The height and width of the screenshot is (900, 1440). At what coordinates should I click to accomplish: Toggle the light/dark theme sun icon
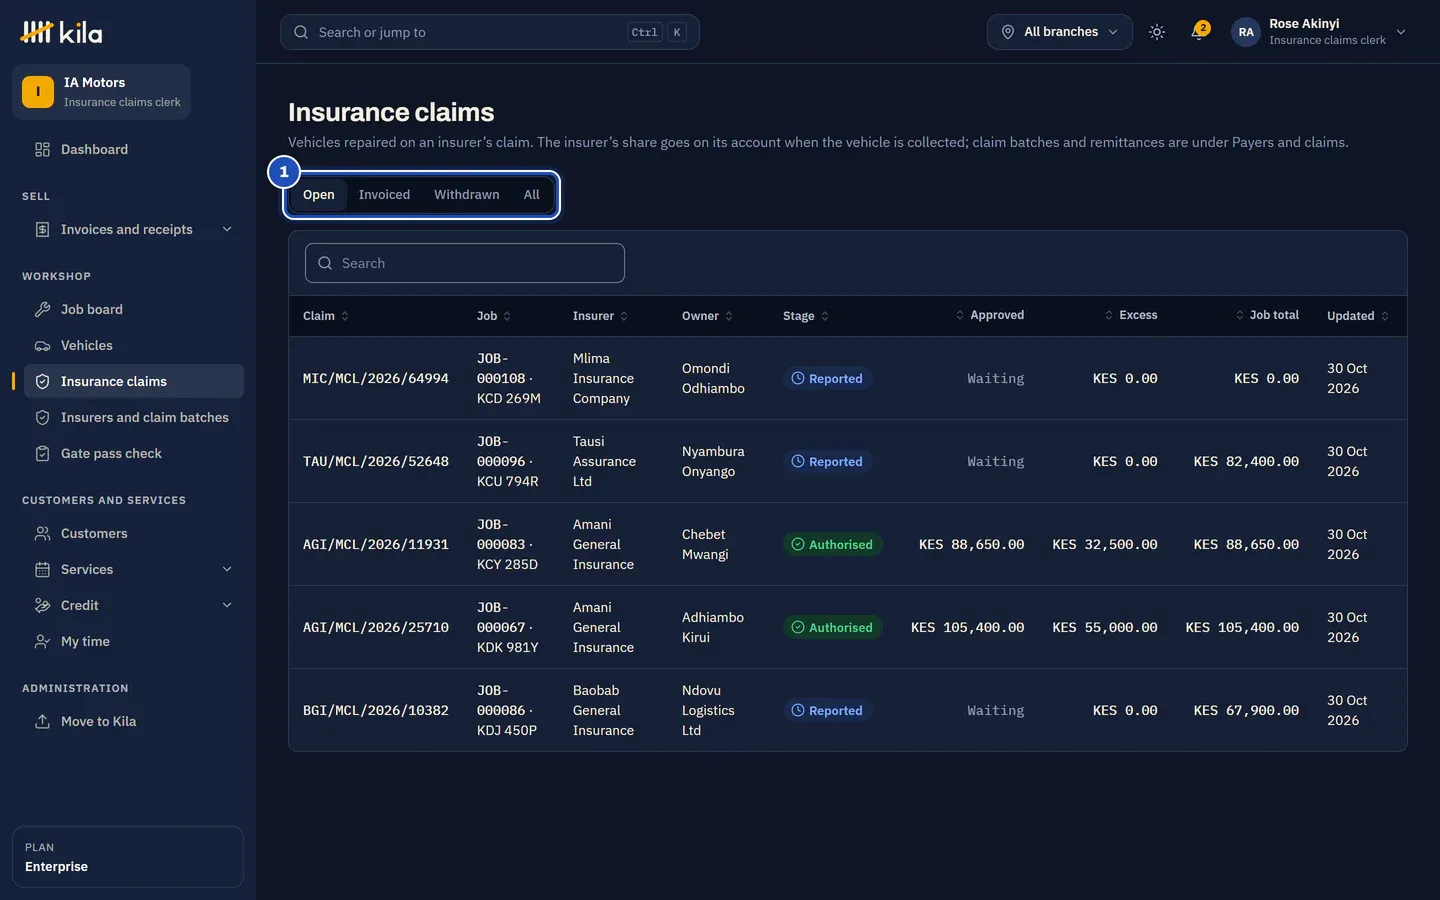point(1157,32)
